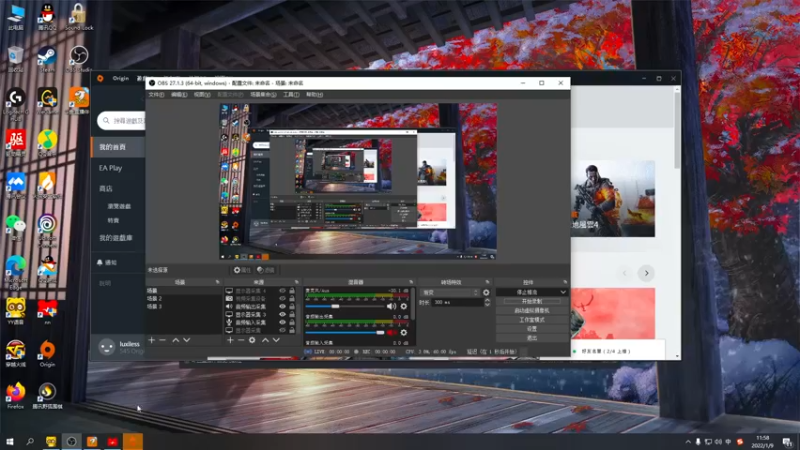Screen dimensions: 800x450
Task: Toggle visibility of fourth source row
Action: (x=282, y=314)
